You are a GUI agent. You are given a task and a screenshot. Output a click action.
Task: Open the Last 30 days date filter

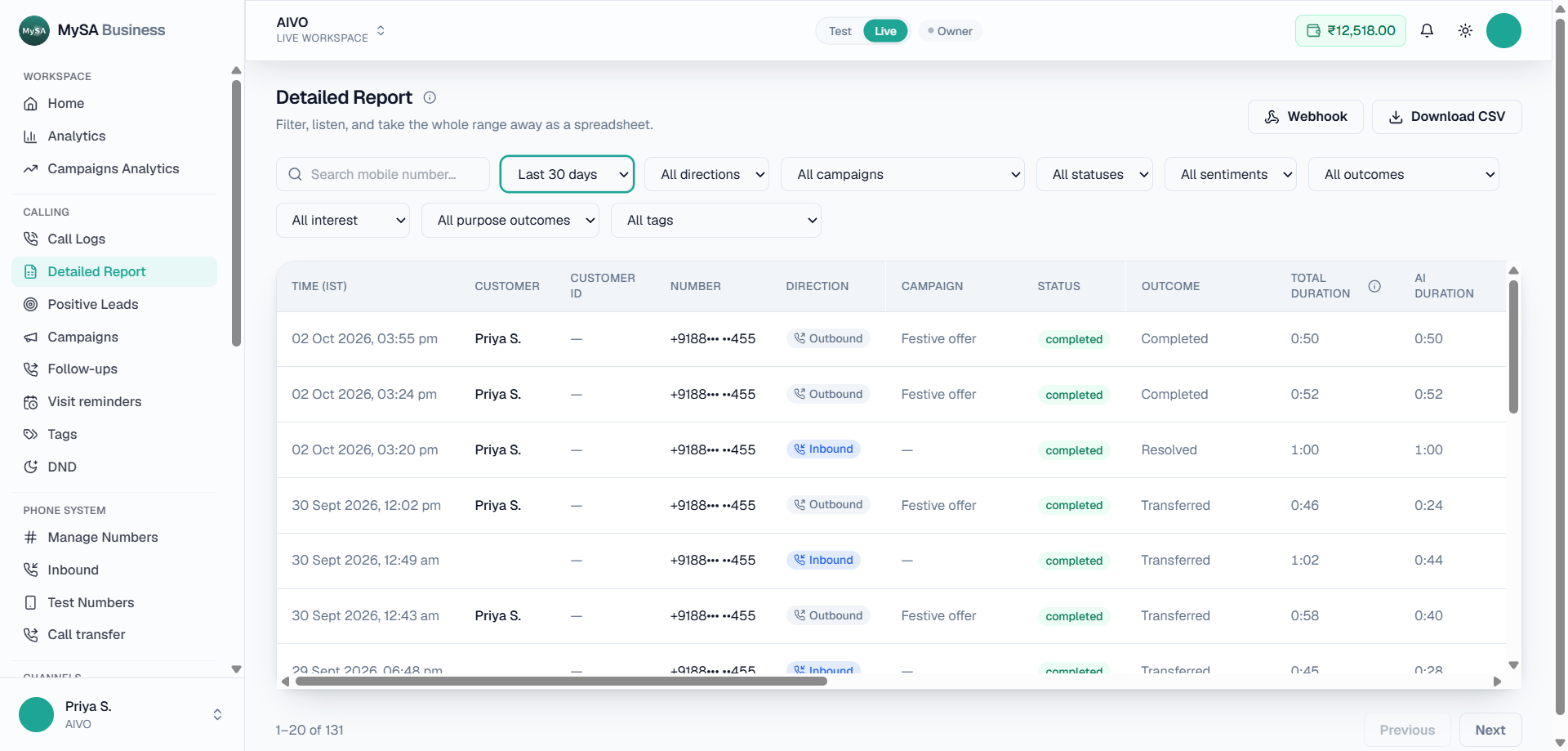click(x=567, y=174)
